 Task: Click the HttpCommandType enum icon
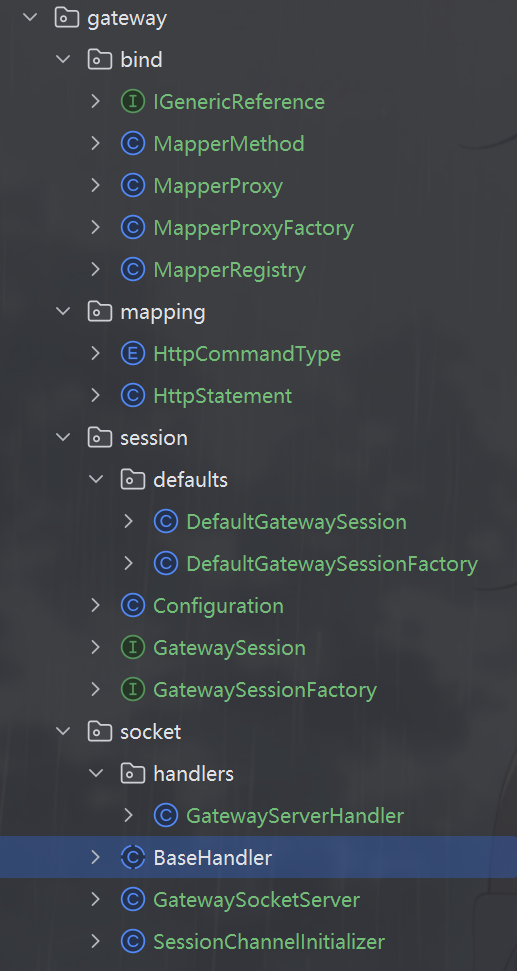click(133, 354)
